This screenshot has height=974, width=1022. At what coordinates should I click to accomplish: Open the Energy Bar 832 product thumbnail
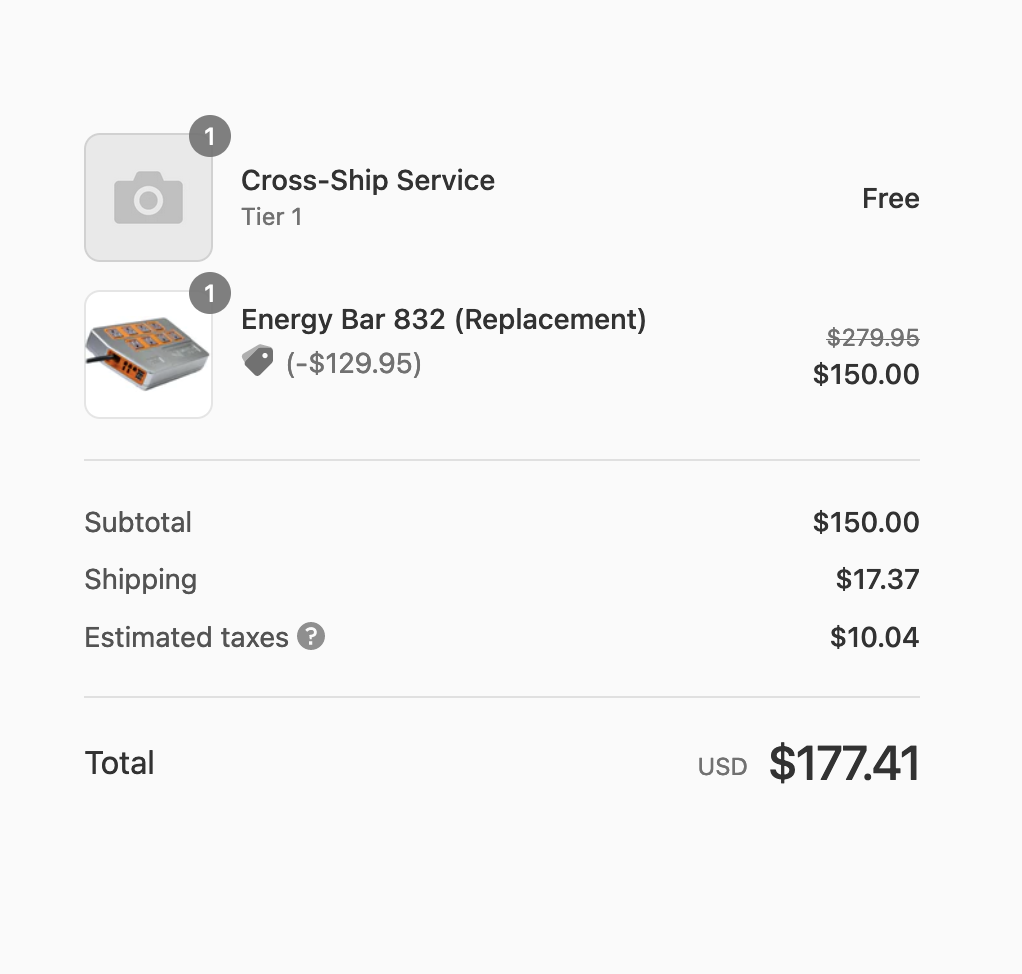point(148,354)
